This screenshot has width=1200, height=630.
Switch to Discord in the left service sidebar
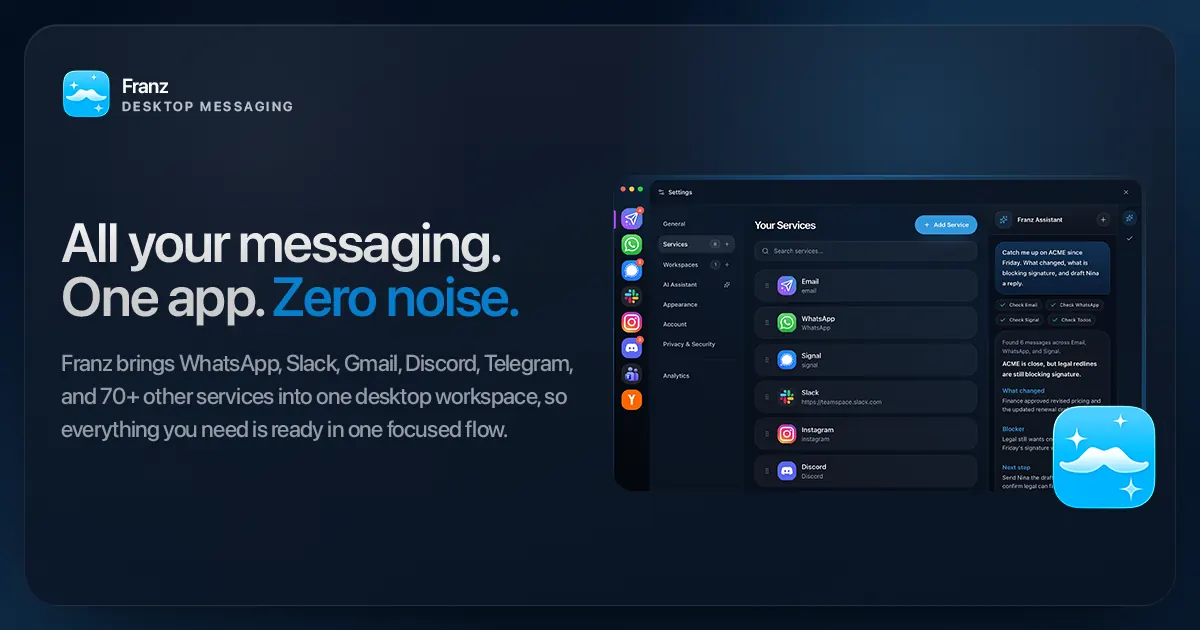pyautogui.click(x=631, y=348)
